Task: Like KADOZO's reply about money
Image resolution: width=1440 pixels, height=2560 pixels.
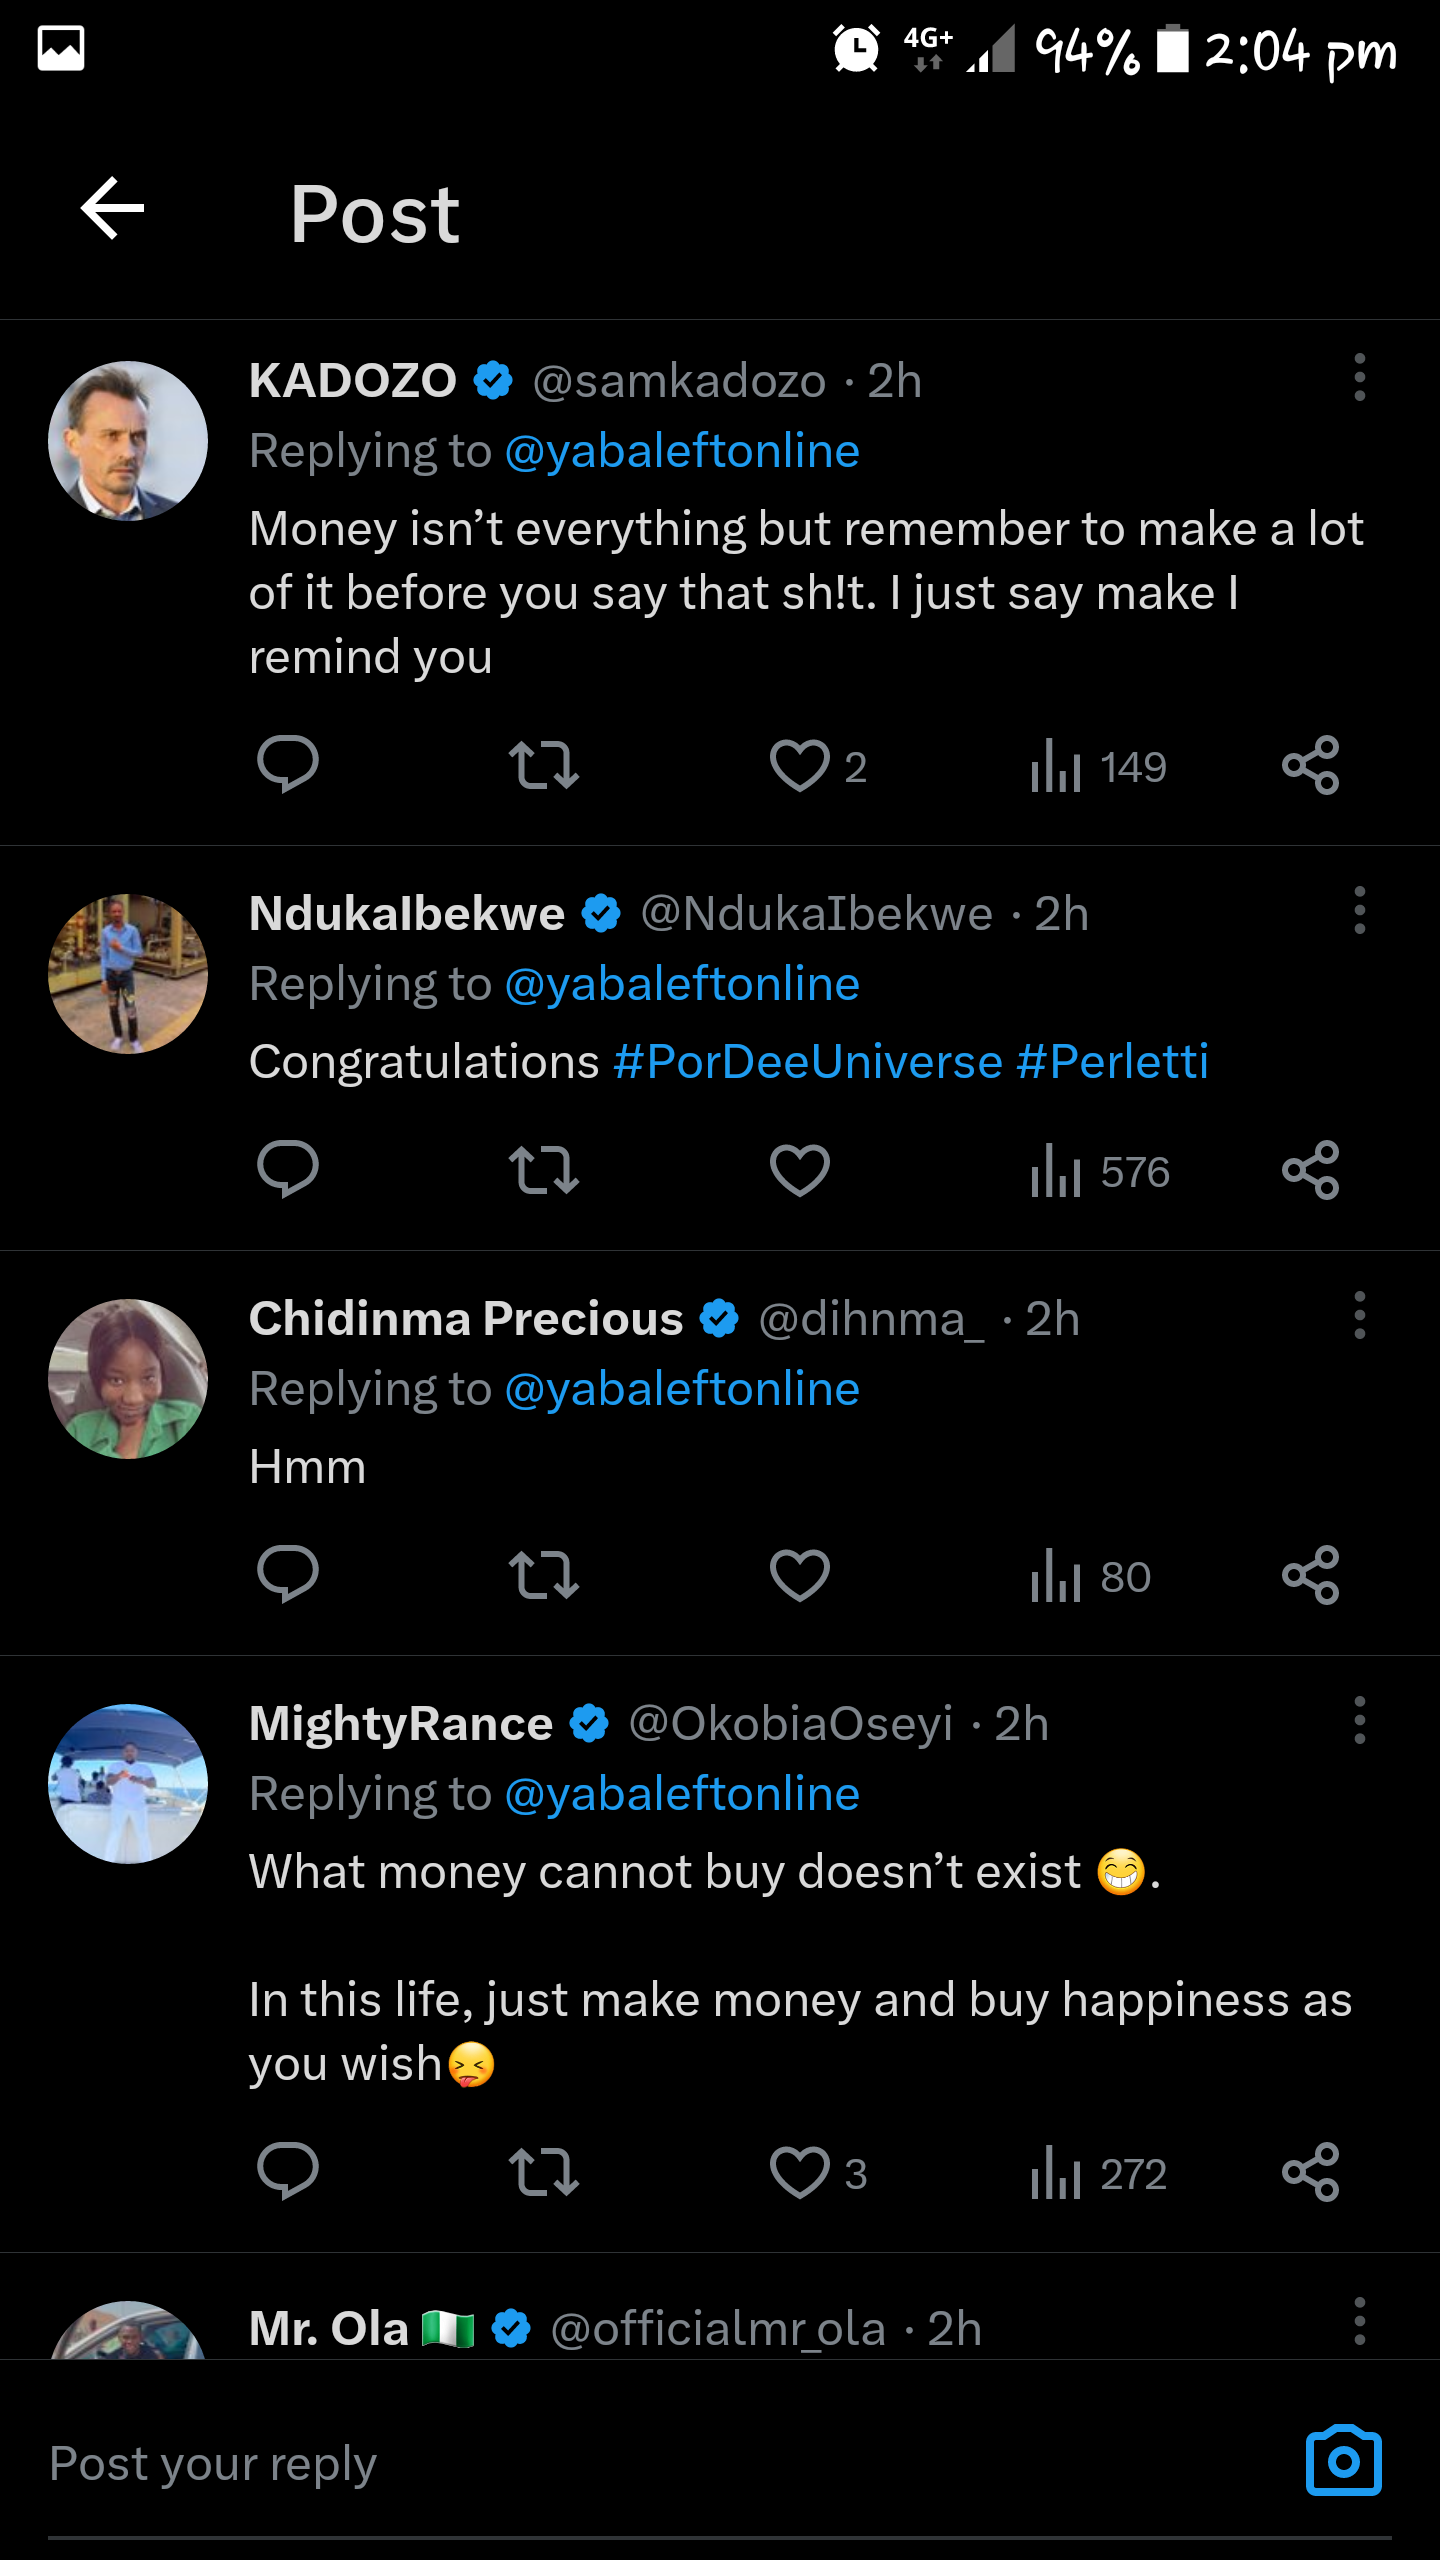Action: tap(800, 766)
